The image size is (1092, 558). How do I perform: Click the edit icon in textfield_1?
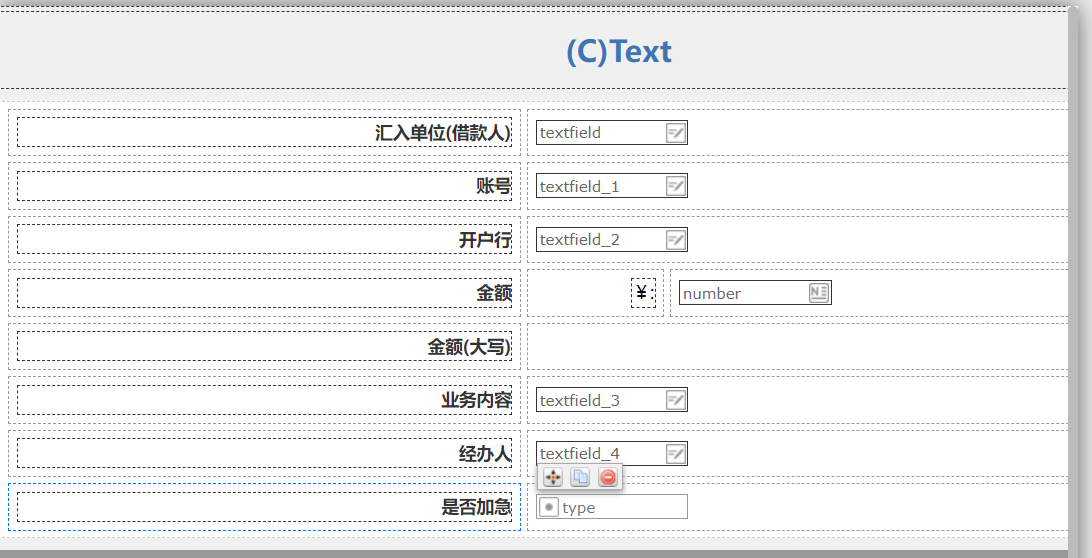pyautogui.click(x=676, y=186)
